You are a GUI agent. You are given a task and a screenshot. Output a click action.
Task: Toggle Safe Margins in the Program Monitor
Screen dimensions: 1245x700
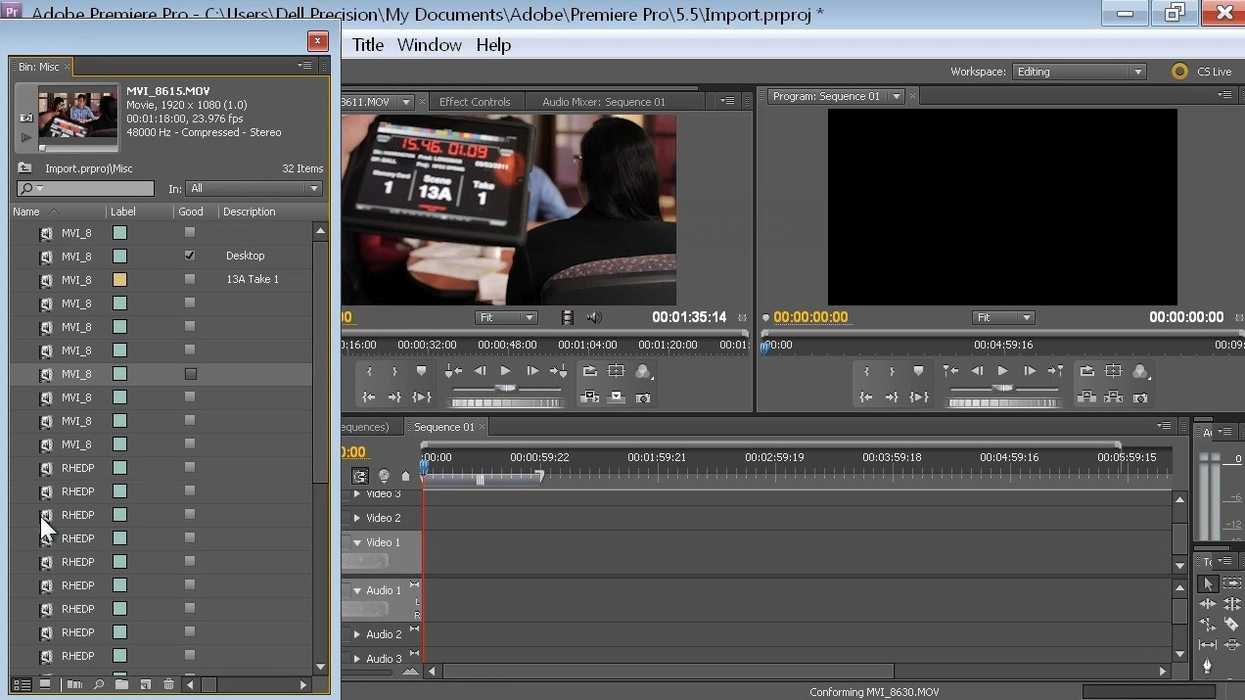click(x=1113, y=371)
